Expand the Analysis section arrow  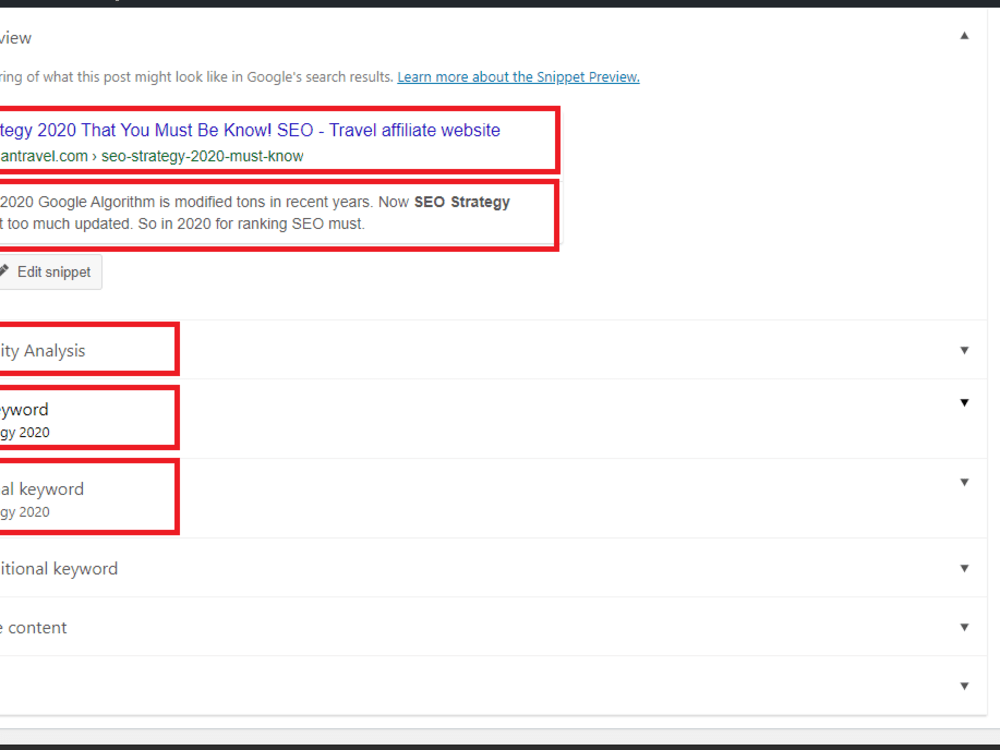964,350
